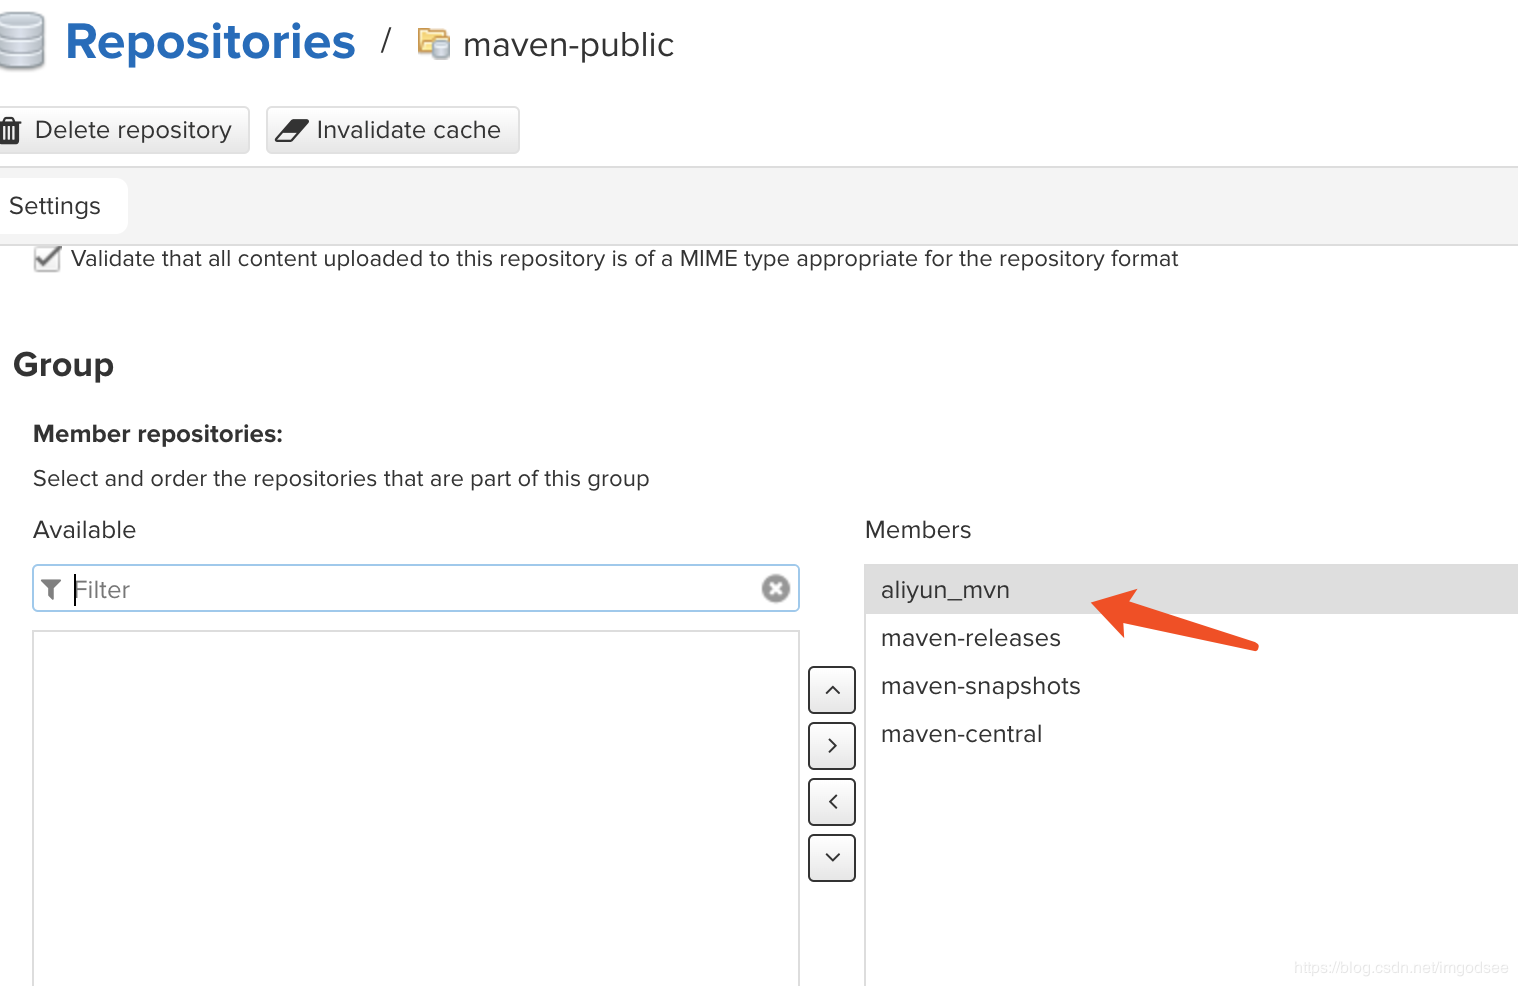Move selected member down with the down arrow
Image resolution: width=1518 pixels, height=986 pixels.
click(x=832, y=858)
